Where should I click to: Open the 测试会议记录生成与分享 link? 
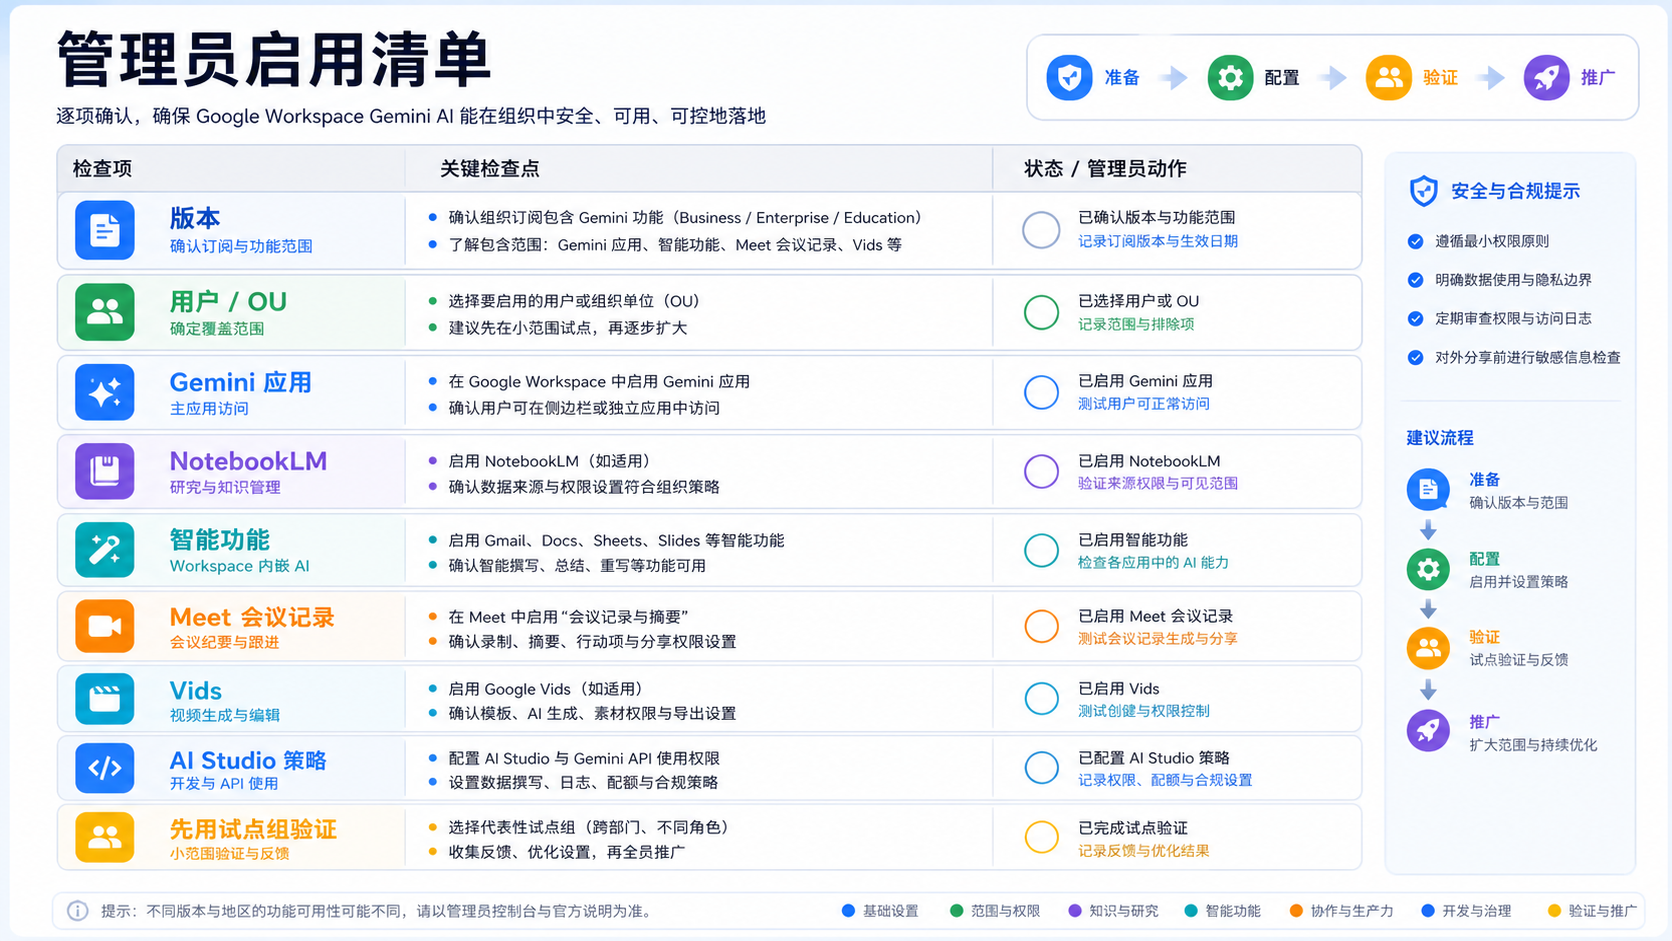(x=1158, y=638)
